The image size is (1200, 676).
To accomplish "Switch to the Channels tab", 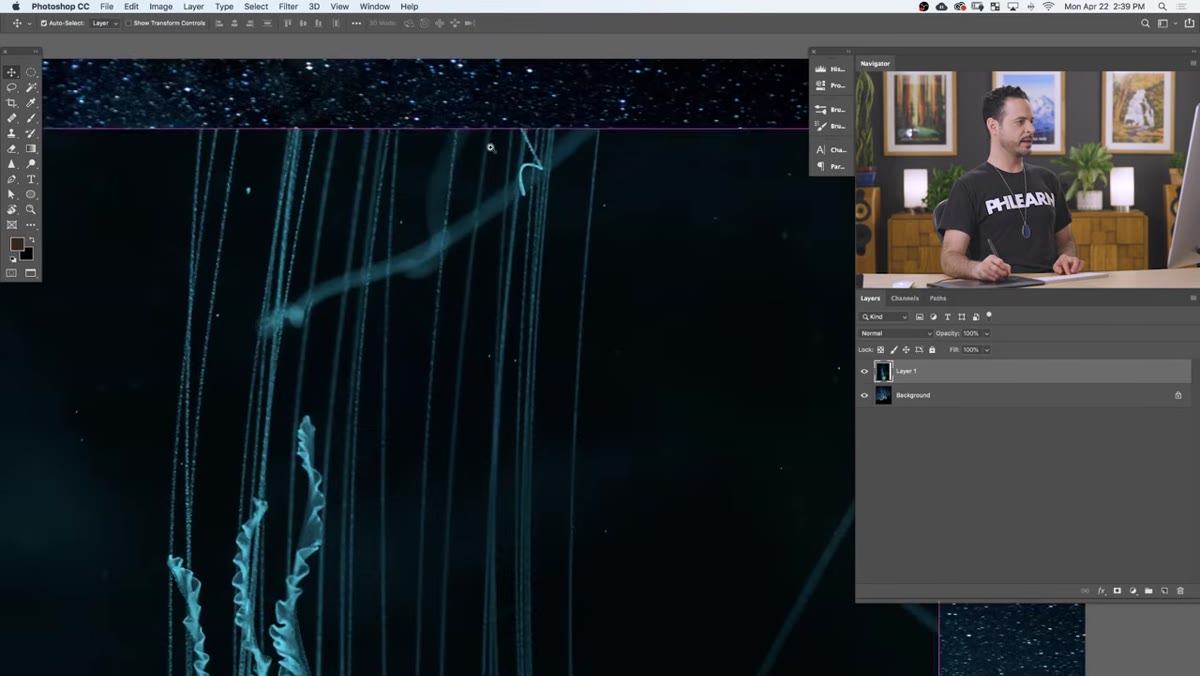I will tap(904, 298).
